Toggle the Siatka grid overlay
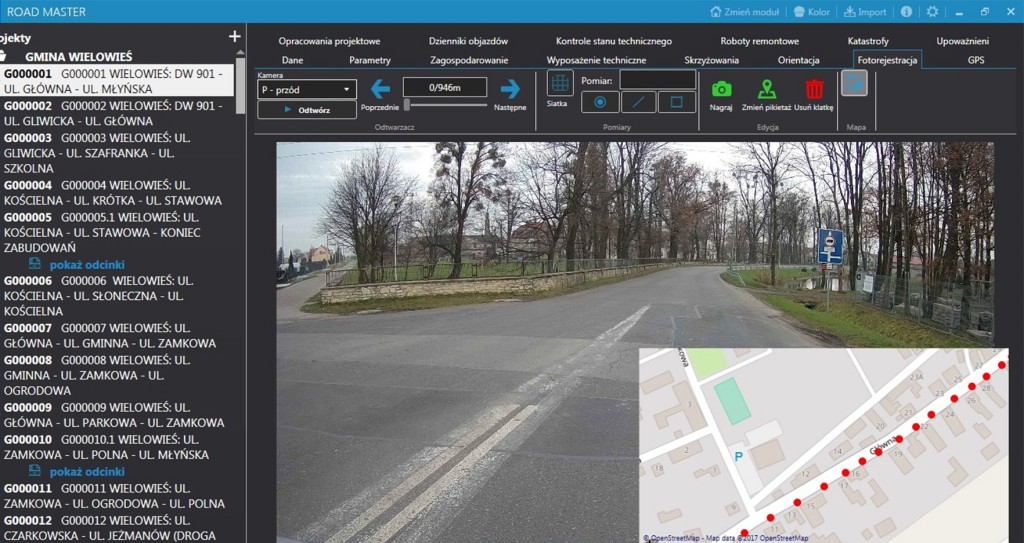Viewport: 1024px width, 543px height. pos(560,84)
